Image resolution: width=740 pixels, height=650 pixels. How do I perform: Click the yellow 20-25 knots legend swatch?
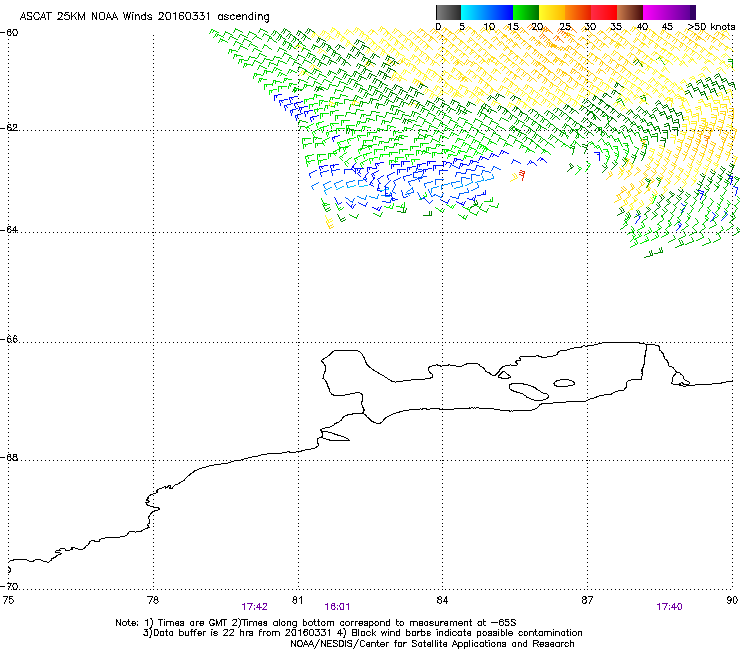[x=552, y=12]
